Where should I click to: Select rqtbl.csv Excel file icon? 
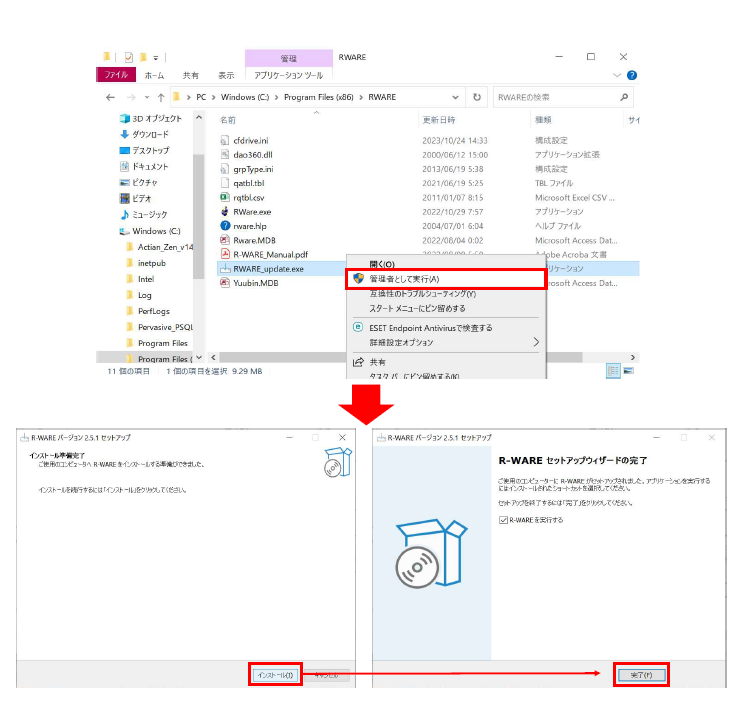pos(225,197)
